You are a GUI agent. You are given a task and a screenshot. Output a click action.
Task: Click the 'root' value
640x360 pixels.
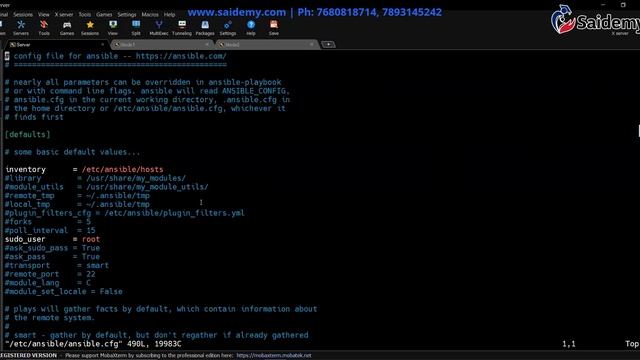(x=91, y=239)
